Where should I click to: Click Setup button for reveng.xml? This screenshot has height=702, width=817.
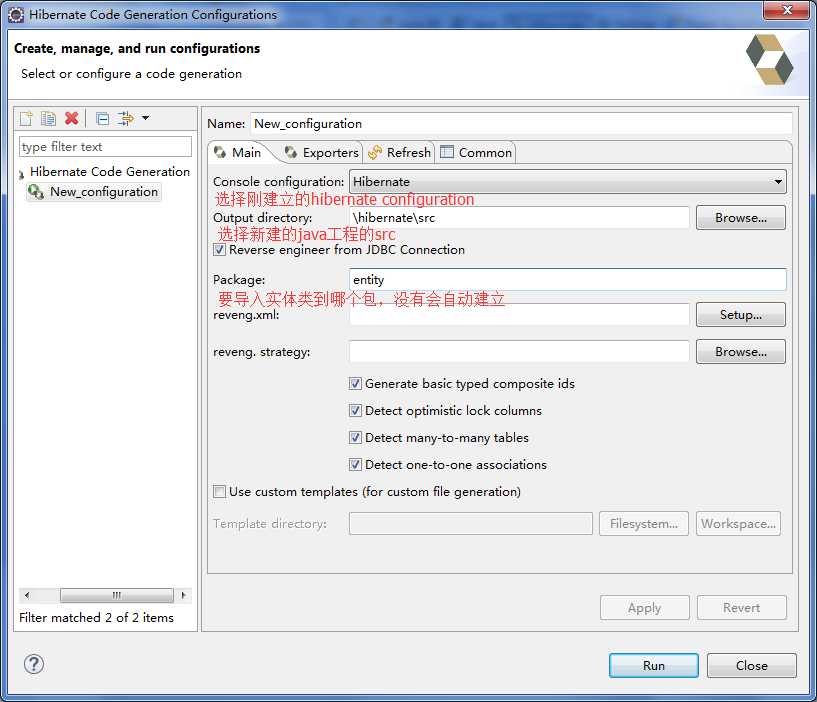click(740, 315)
